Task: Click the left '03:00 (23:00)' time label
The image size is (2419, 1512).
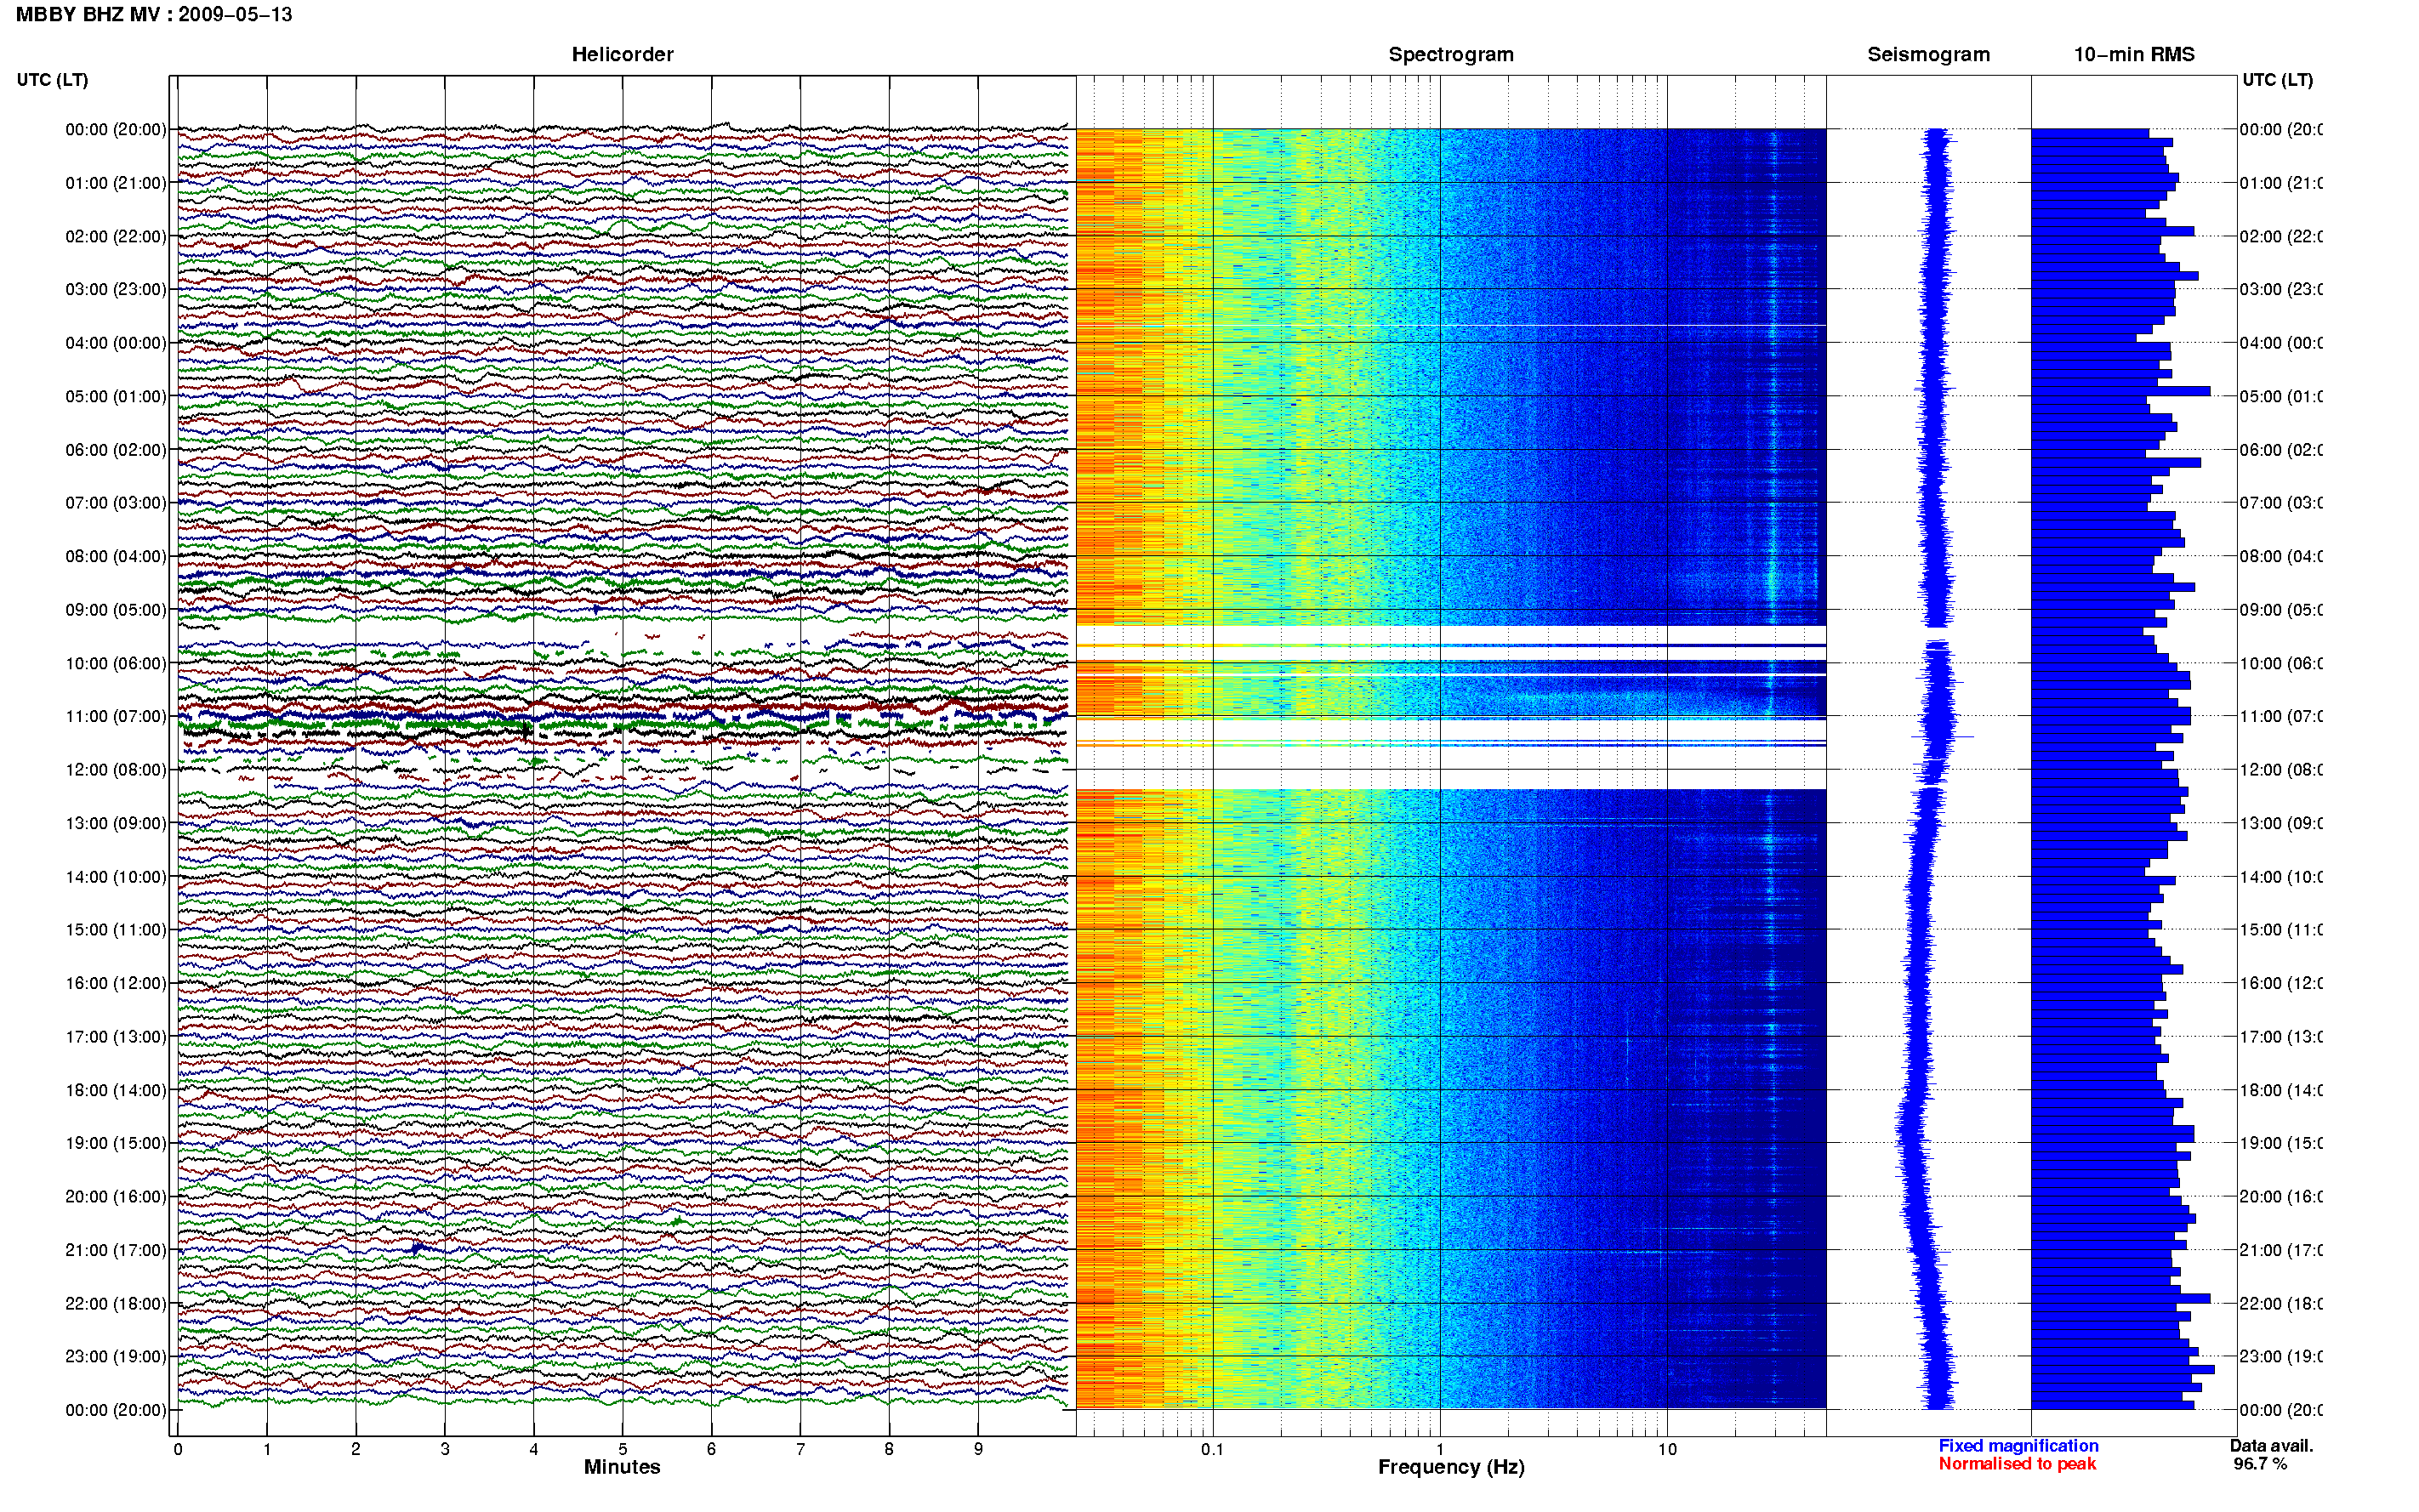Action: point(116,289)
